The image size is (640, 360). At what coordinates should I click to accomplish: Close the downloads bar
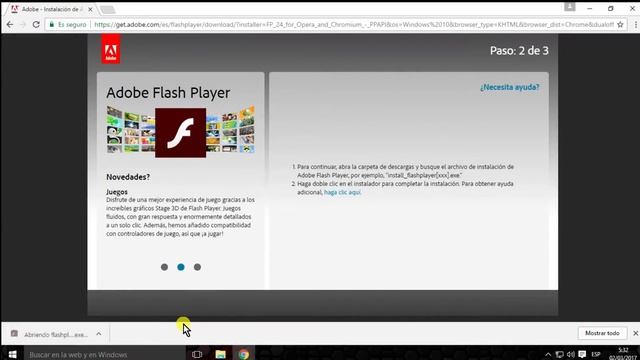point(636,333)
